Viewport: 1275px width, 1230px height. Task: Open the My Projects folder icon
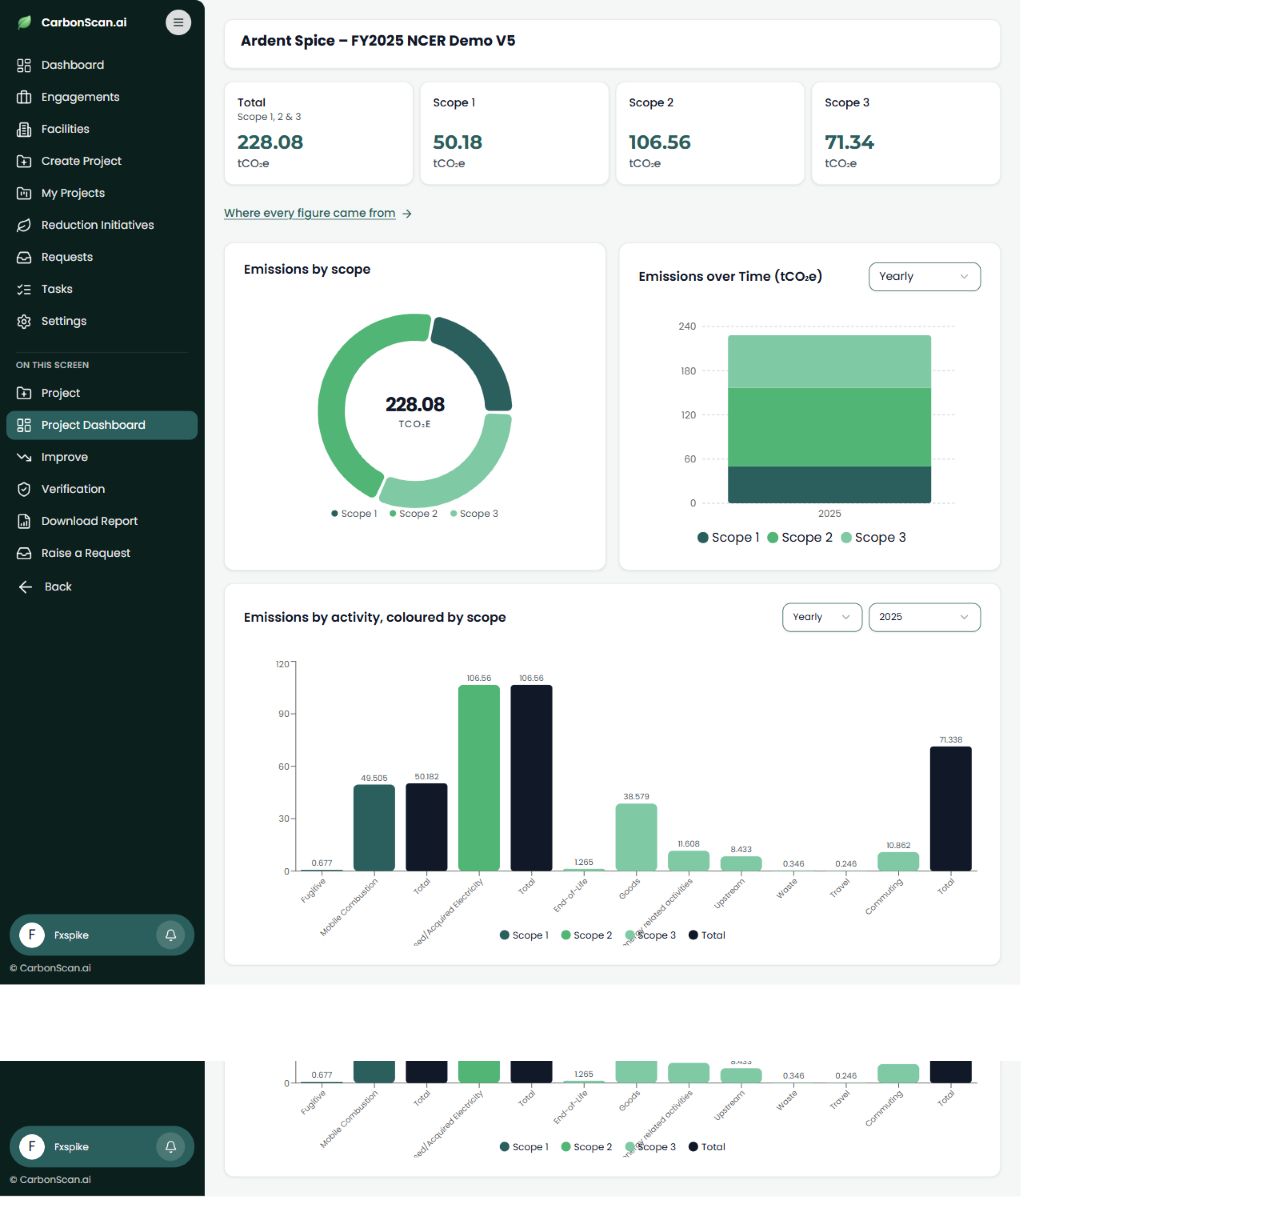[x=24, y=193]
